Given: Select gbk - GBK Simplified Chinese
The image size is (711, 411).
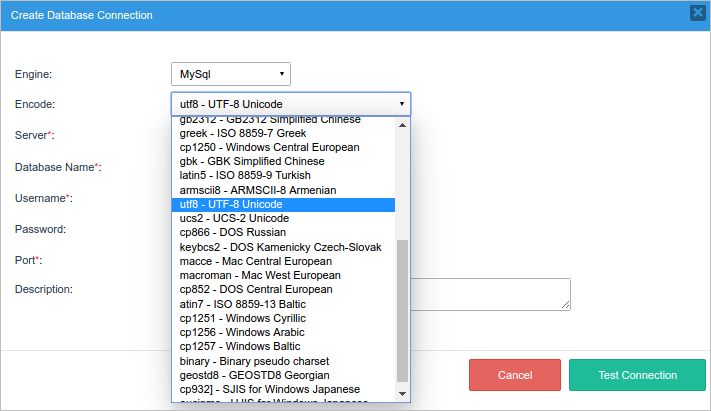Looking at the screenshot, I should 251,161.
